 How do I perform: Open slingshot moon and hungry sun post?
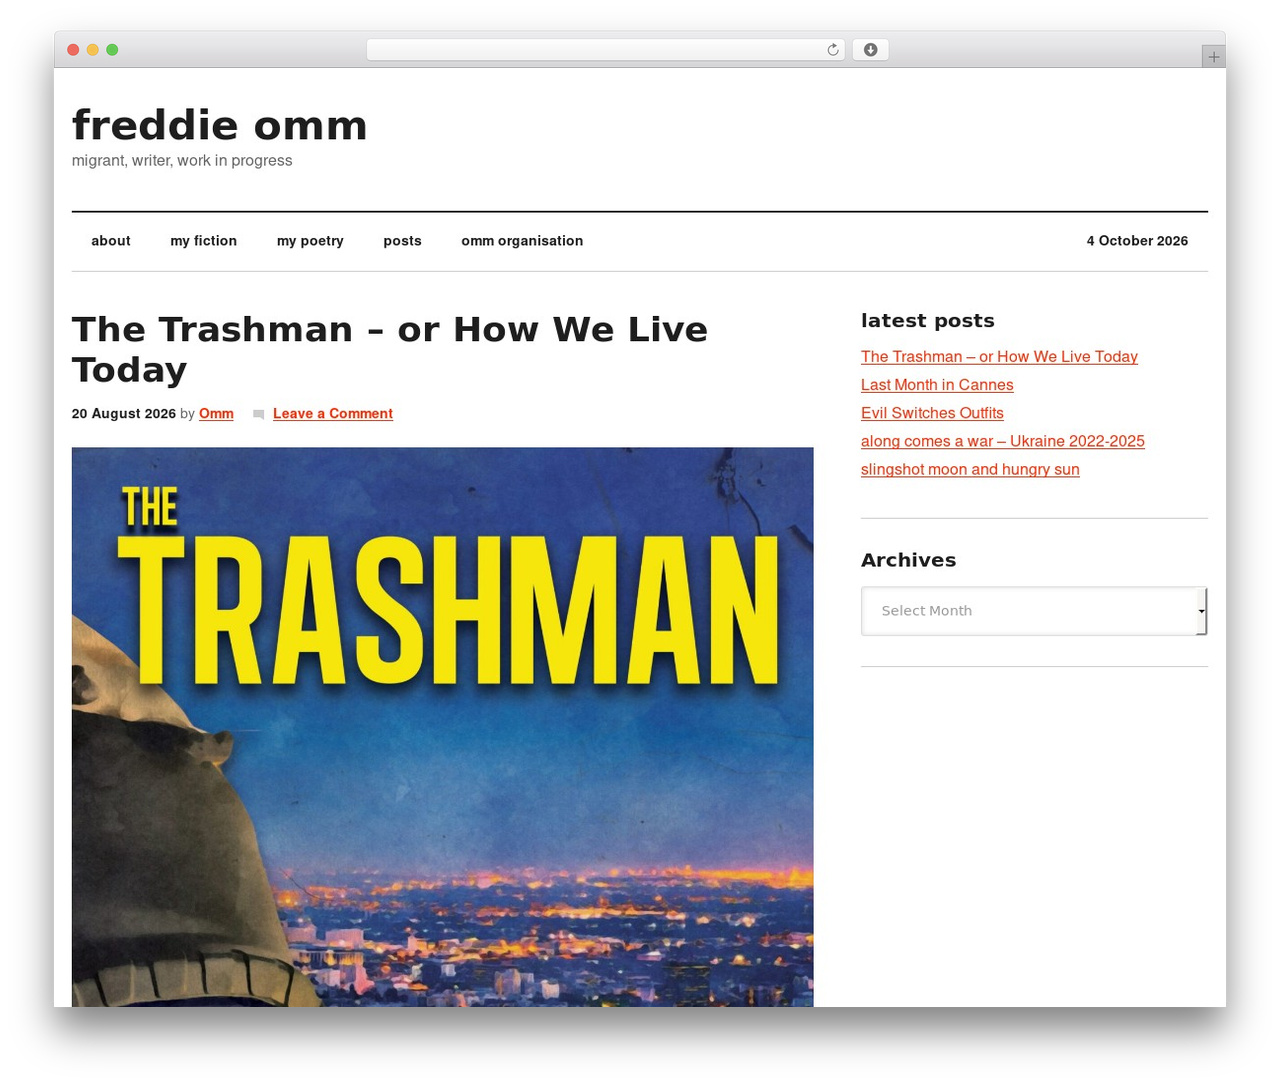(x=970, y=469)
